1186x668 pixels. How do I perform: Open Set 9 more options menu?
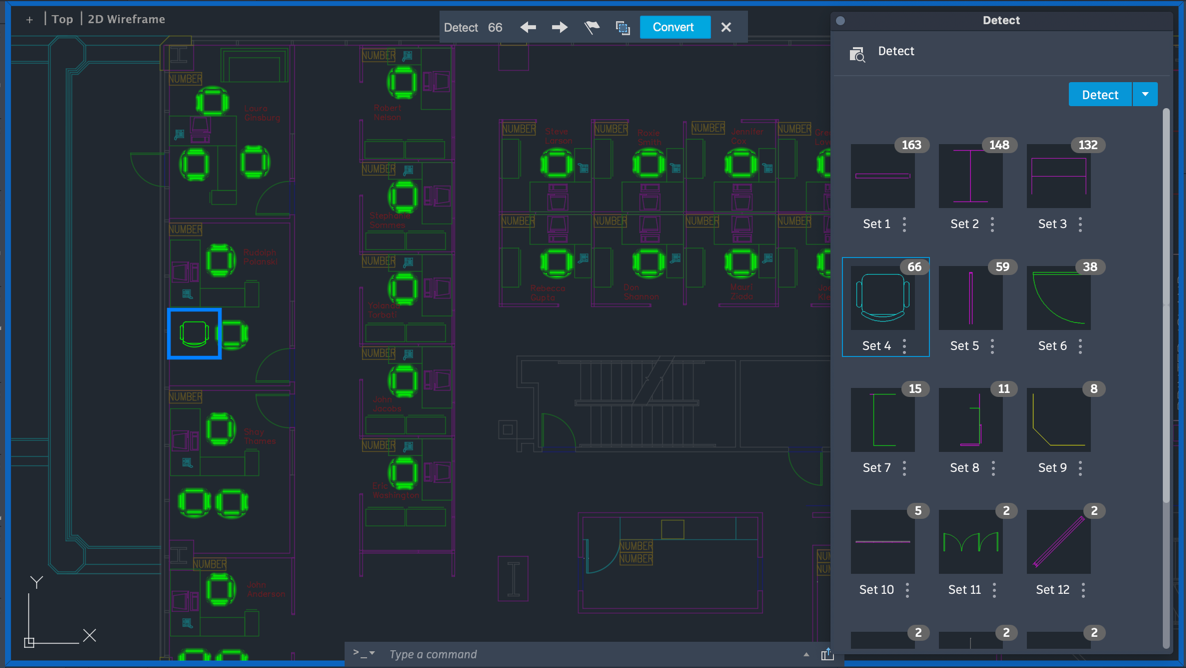(1080, 468)
